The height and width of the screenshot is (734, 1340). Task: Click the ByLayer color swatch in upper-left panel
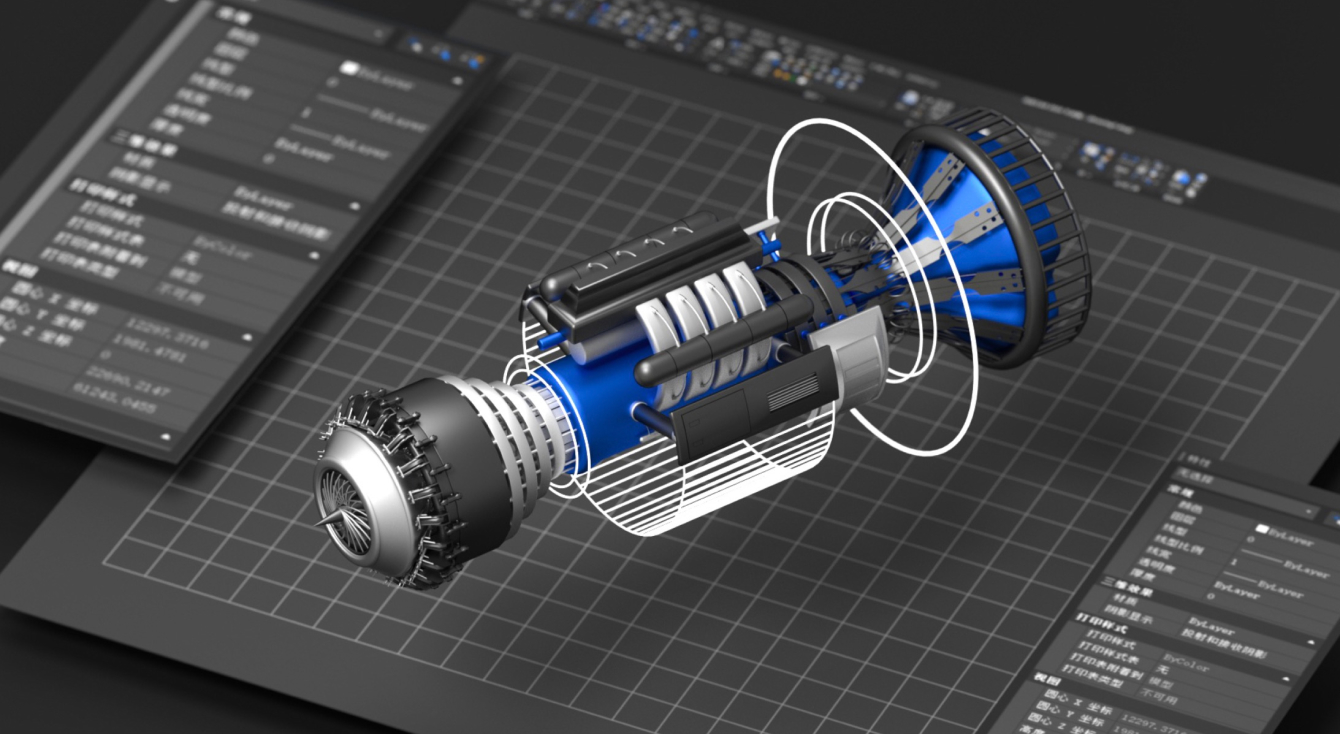tap(348, 67)
